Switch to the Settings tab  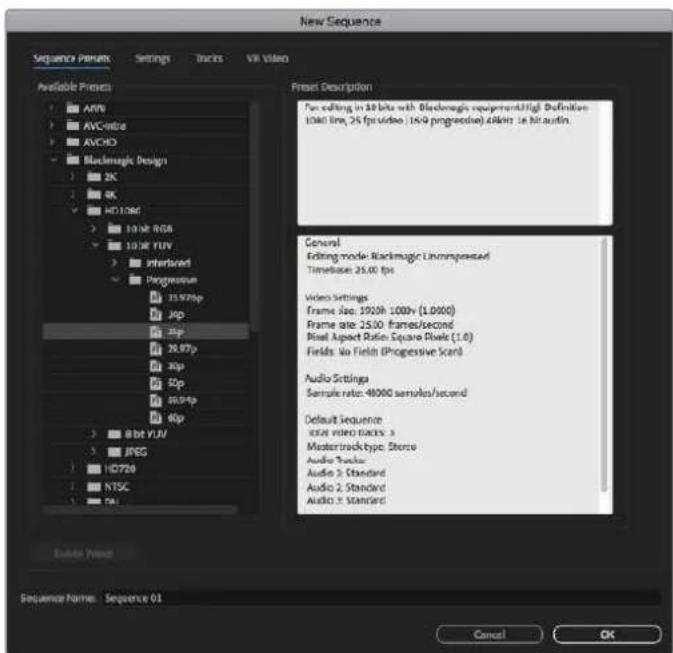153,58
